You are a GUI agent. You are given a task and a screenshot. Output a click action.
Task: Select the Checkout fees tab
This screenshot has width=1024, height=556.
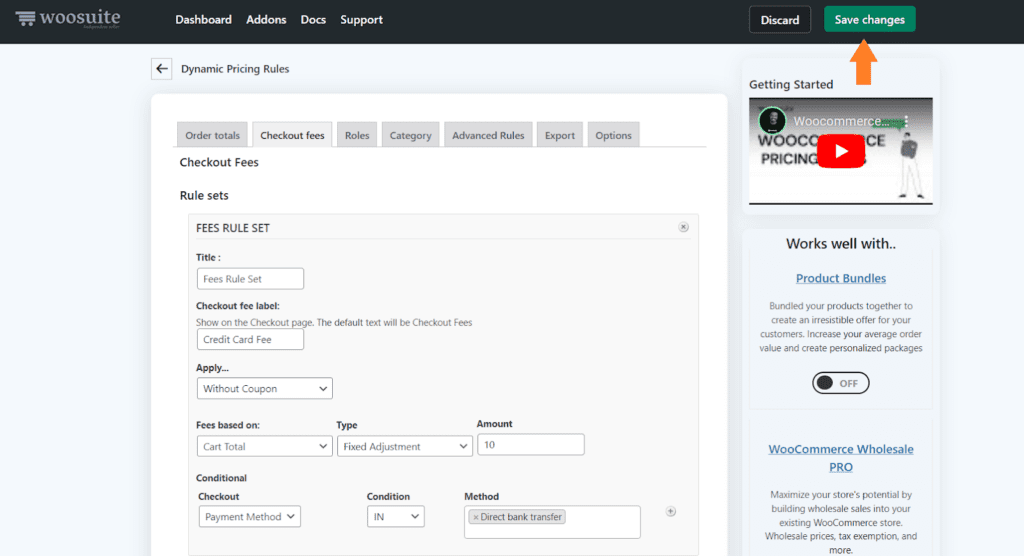point(292,135)
